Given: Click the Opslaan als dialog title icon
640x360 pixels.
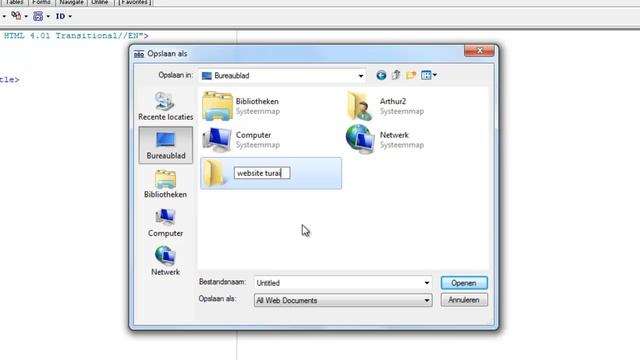Looking at the screenshot, I should [139, 54].
